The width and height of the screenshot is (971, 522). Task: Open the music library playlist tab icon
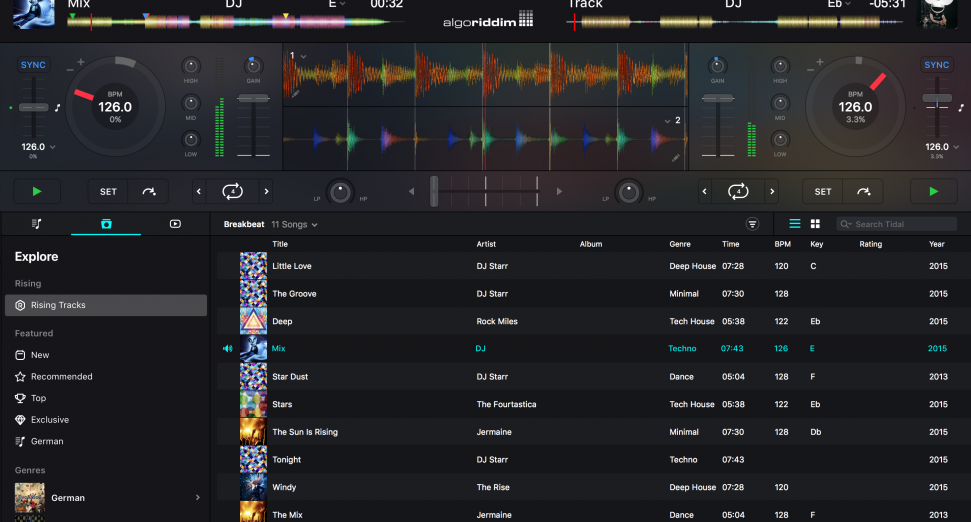click(x=36, y=224)
